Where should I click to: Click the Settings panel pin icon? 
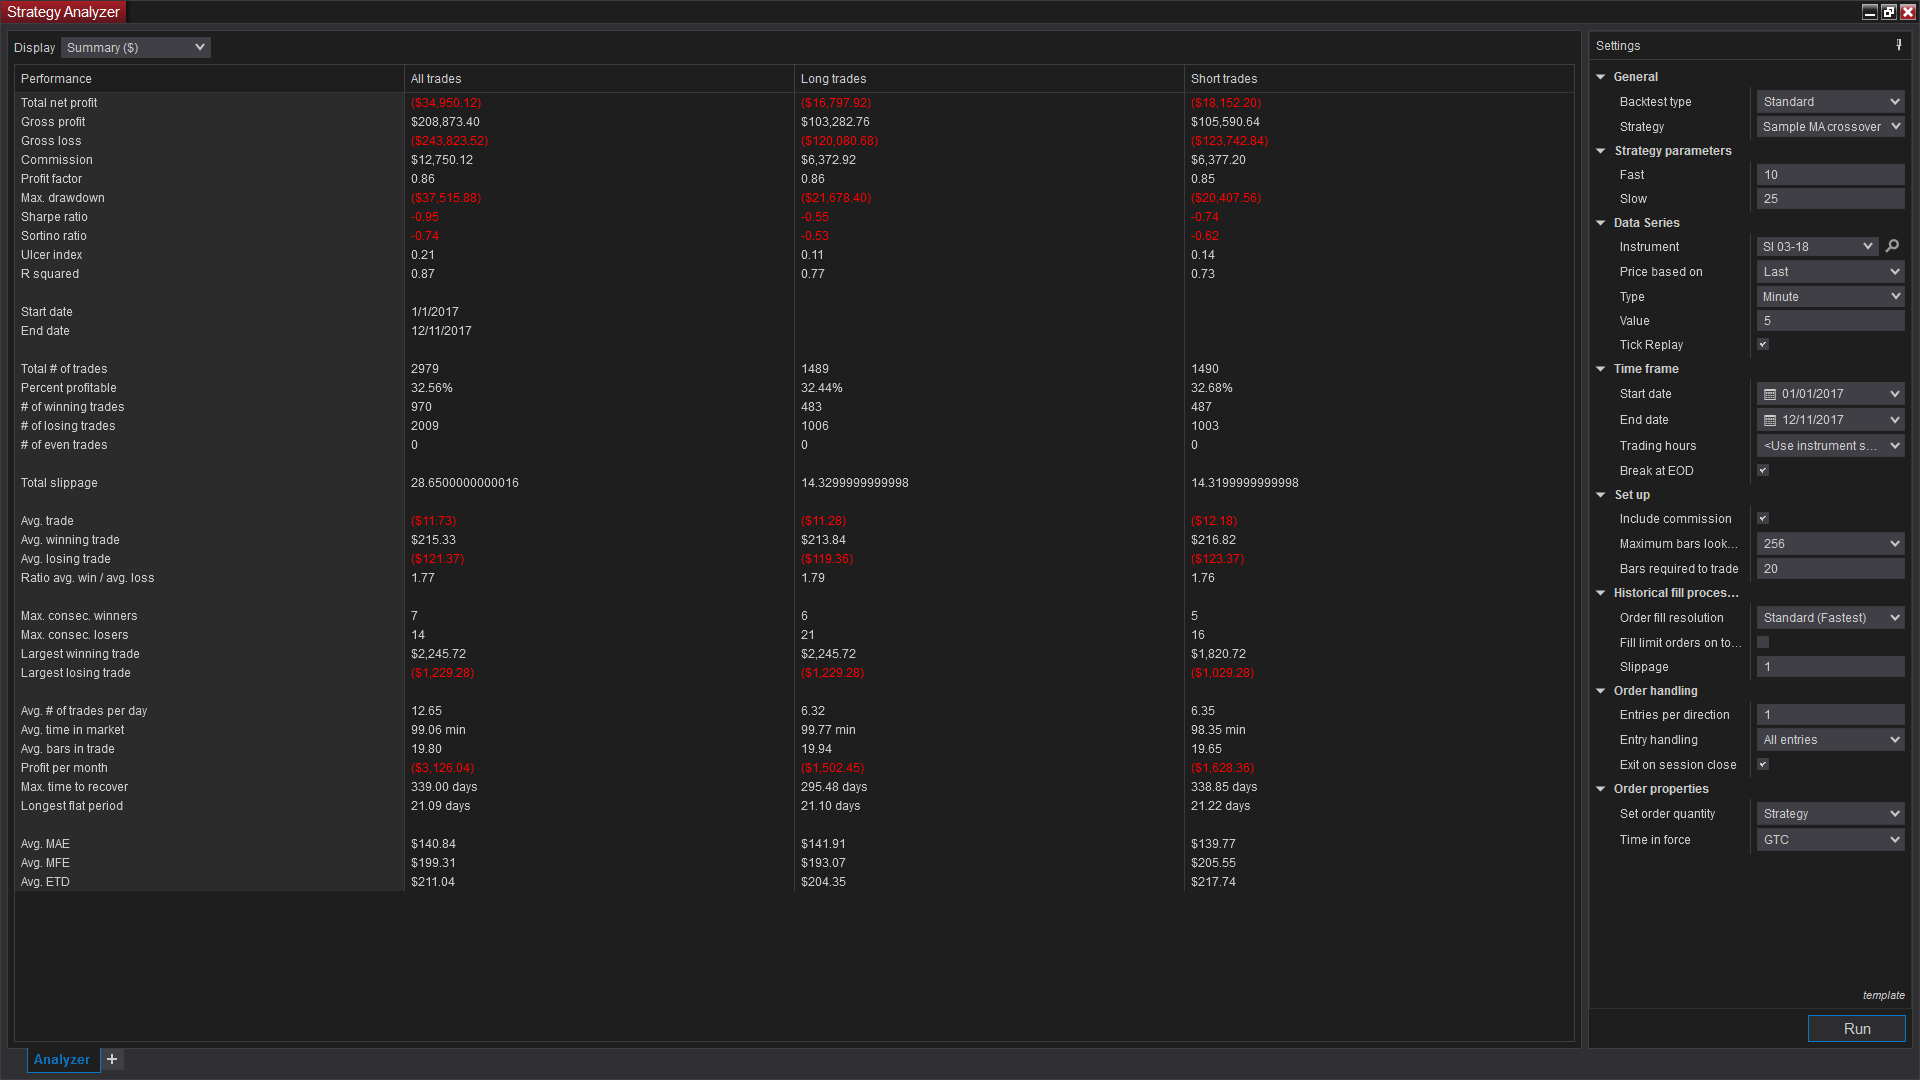1898,45
